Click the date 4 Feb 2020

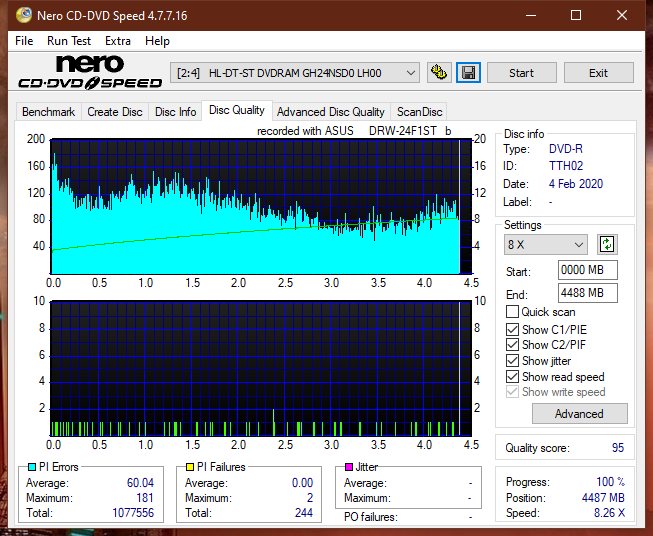[576, 184]
